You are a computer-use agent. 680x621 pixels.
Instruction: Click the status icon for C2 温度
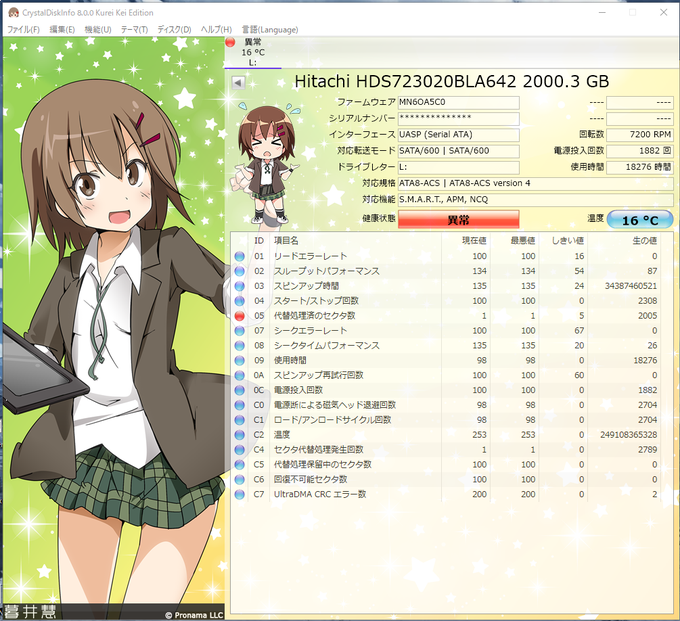coord(239,435)
